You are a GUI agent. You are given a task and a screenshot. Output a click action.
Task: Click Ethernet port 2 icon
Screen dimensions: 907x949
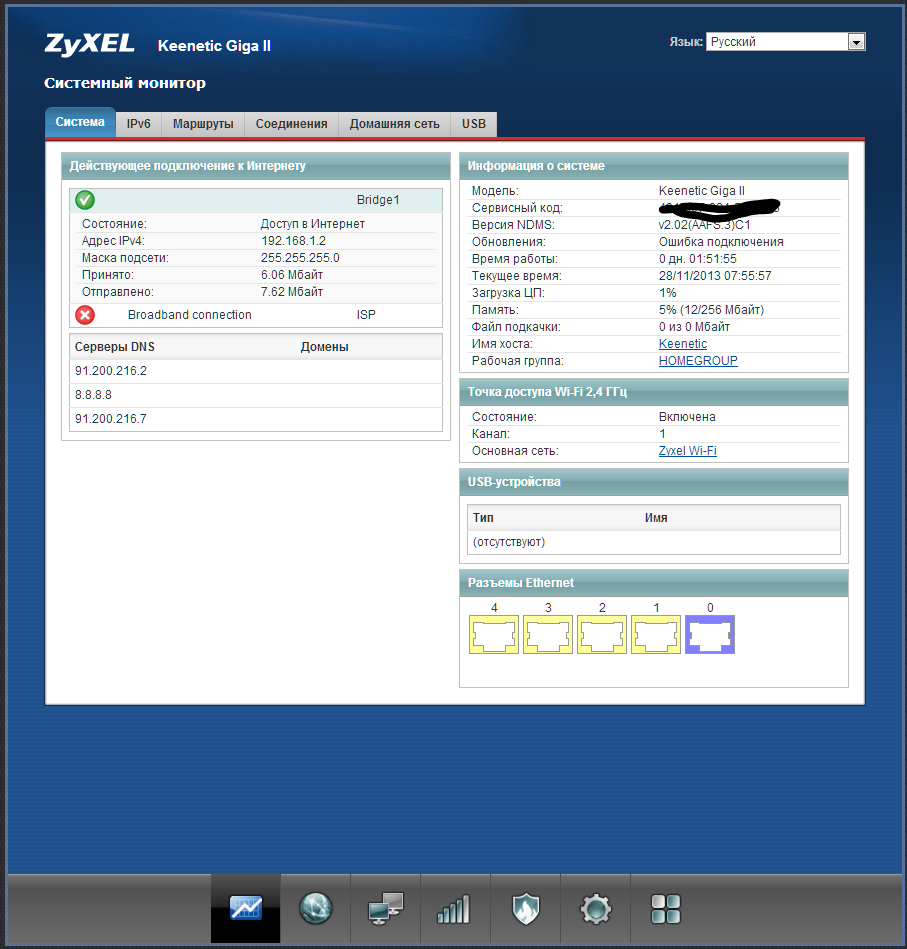602,634
